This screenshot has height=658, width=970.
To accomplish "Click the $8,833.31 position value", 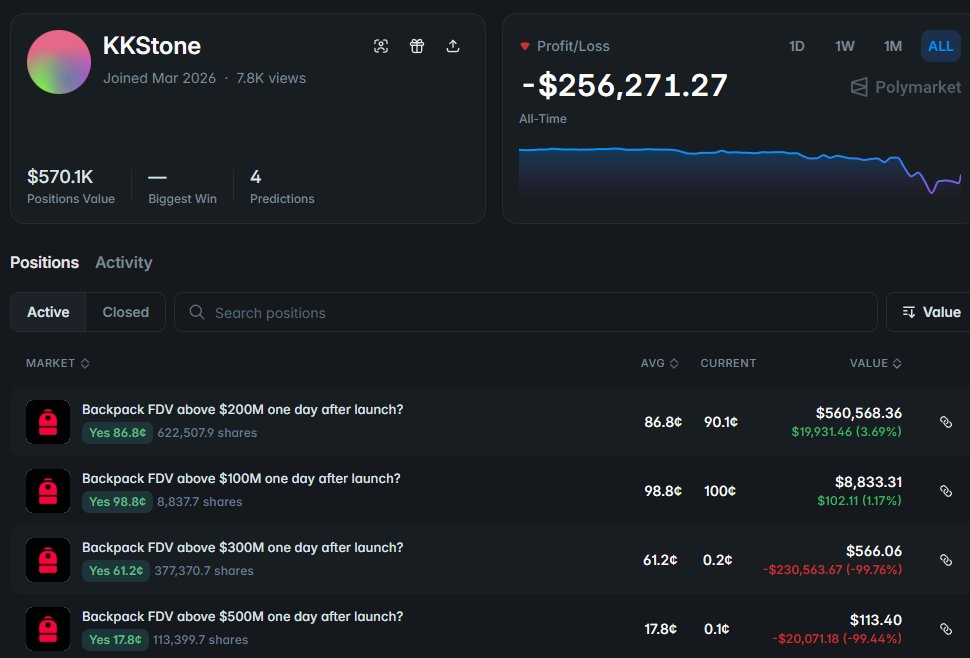I will [869, 482].
